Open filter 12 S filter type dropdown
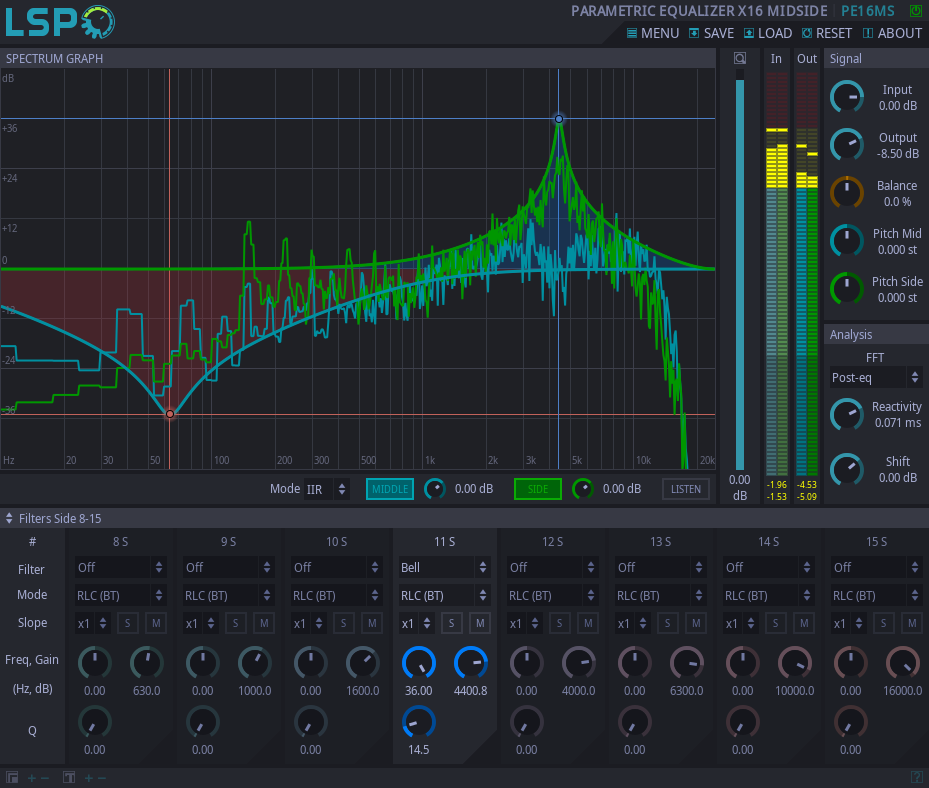 click(x=553, y=568)
